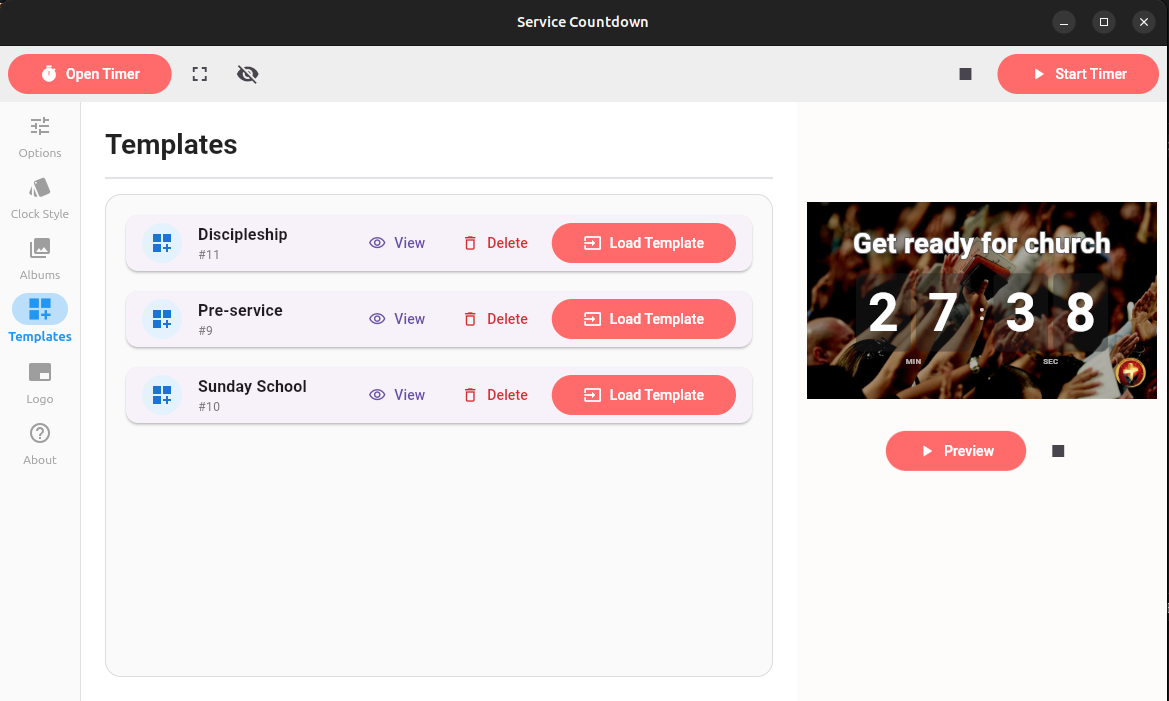Select the Templates sidebar tab
The height and width of the screenshot is (701, 1169).
[x=40, y=319]
